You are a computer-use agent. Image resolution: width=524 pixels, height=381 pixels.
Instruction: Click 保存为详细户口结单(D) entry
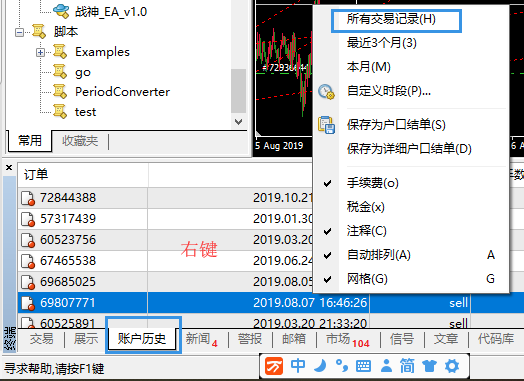(x=409, y=148)
